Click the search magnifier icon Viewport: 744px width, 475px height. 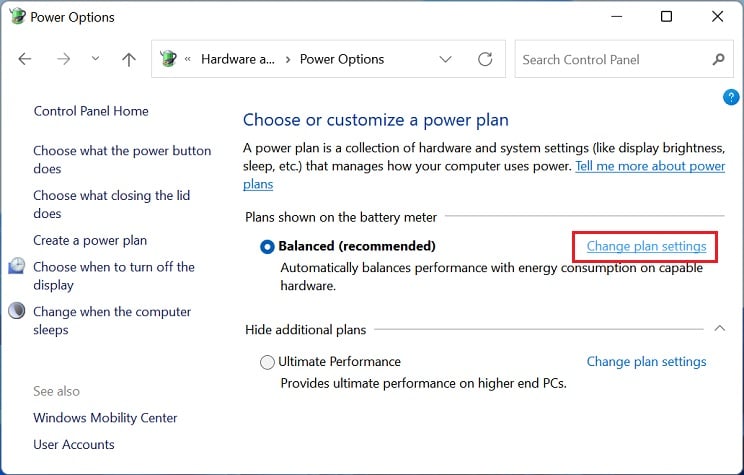click(718, 59)
